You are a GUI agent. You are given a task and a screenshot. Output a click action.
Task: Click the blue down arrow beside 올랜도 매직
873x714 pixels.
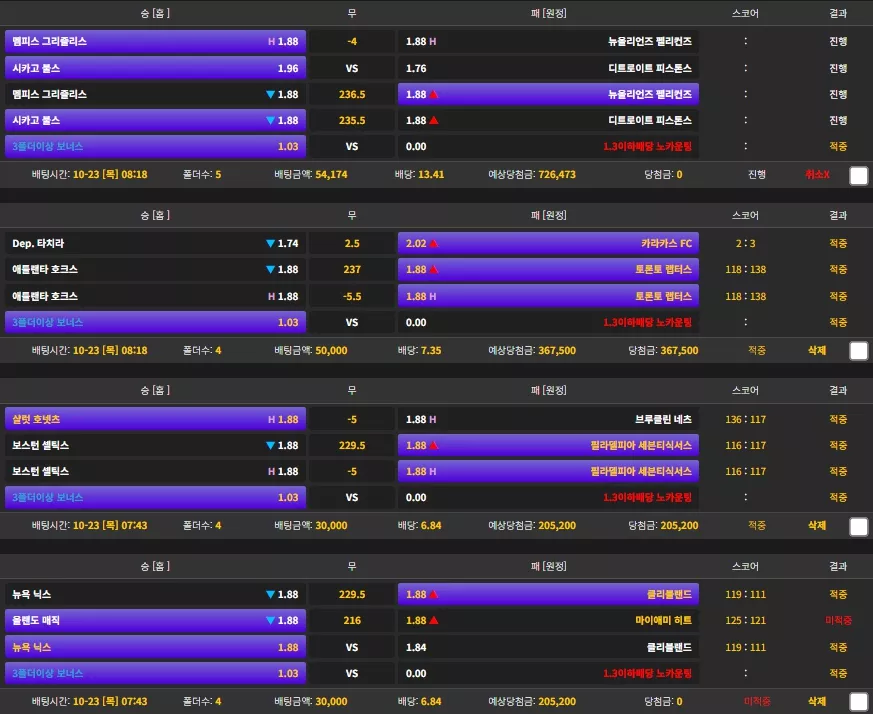pyautogui.click(x=271, y=620)
